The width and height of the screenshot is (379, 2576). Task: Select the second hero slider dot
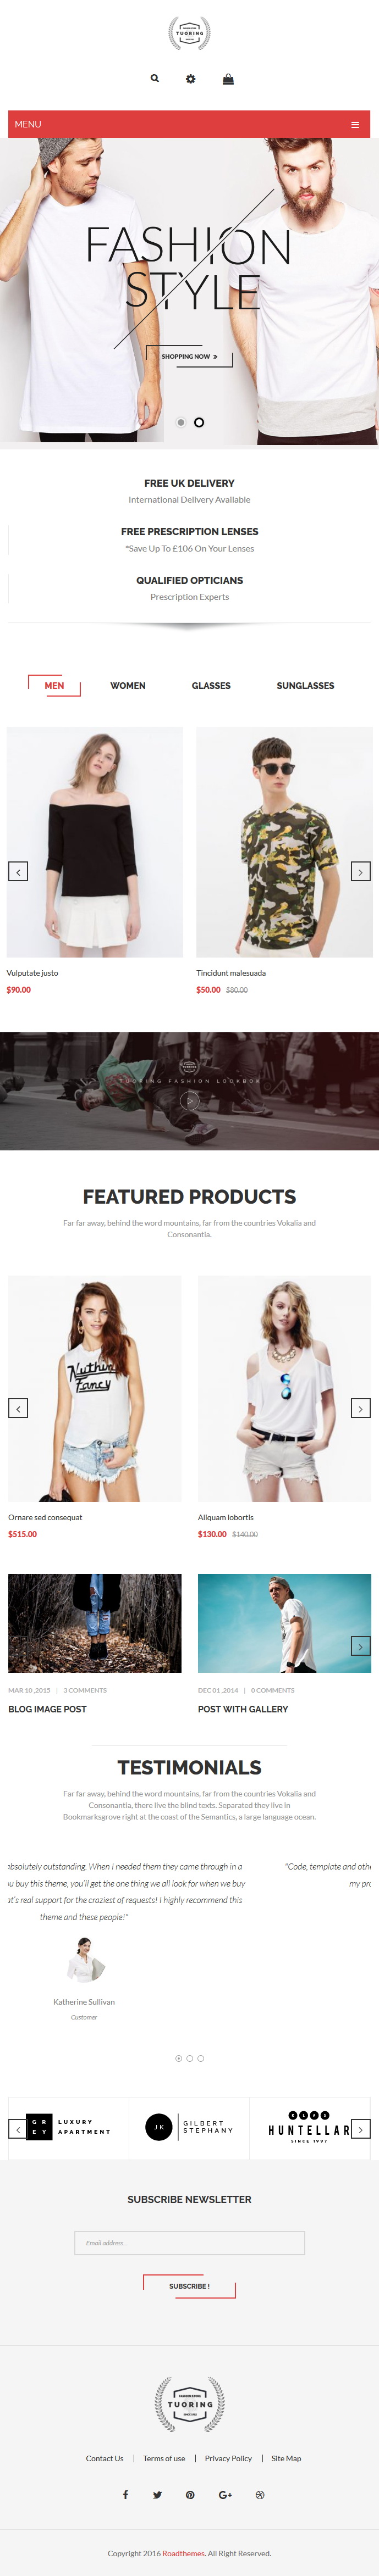click(199, 422)
